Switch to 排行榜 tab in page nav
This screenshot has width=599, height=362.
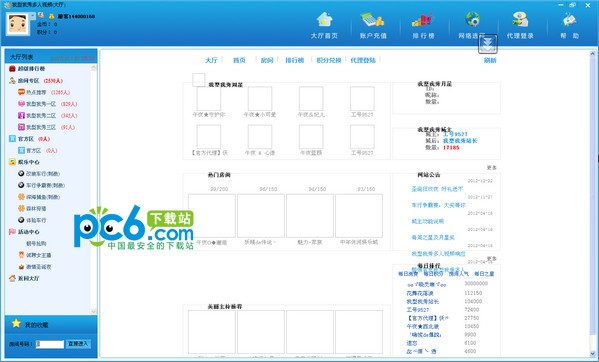(x=295, y=60)
